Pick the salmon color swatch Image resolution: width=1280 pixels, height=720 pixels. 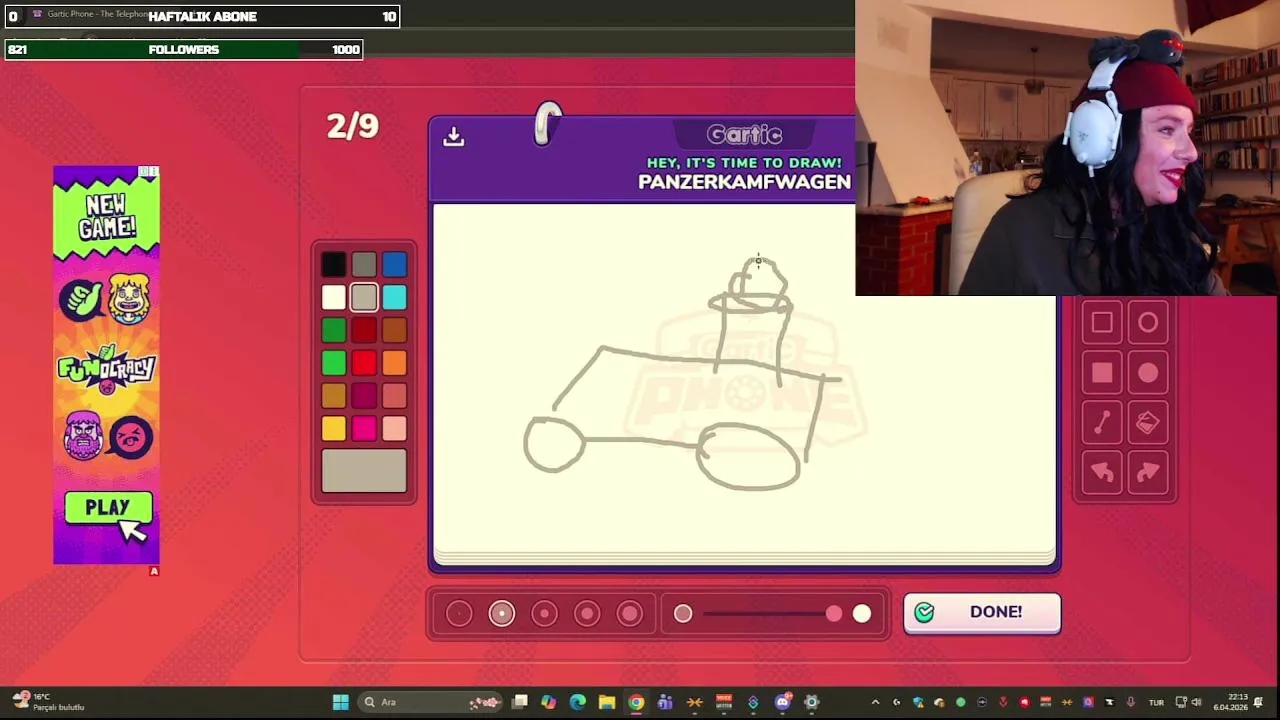(x=394, y=396)
